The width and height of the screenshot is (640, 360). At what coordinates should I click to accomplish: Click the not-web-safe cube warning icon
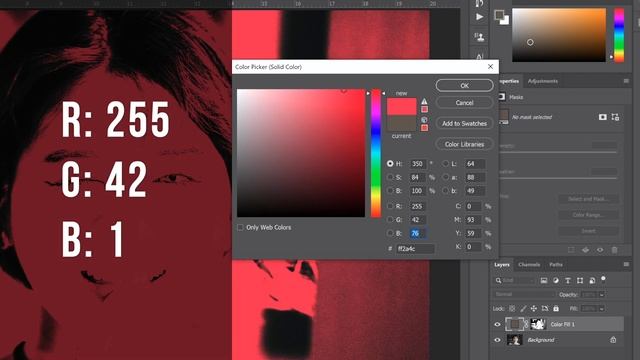tap(424, 120)
